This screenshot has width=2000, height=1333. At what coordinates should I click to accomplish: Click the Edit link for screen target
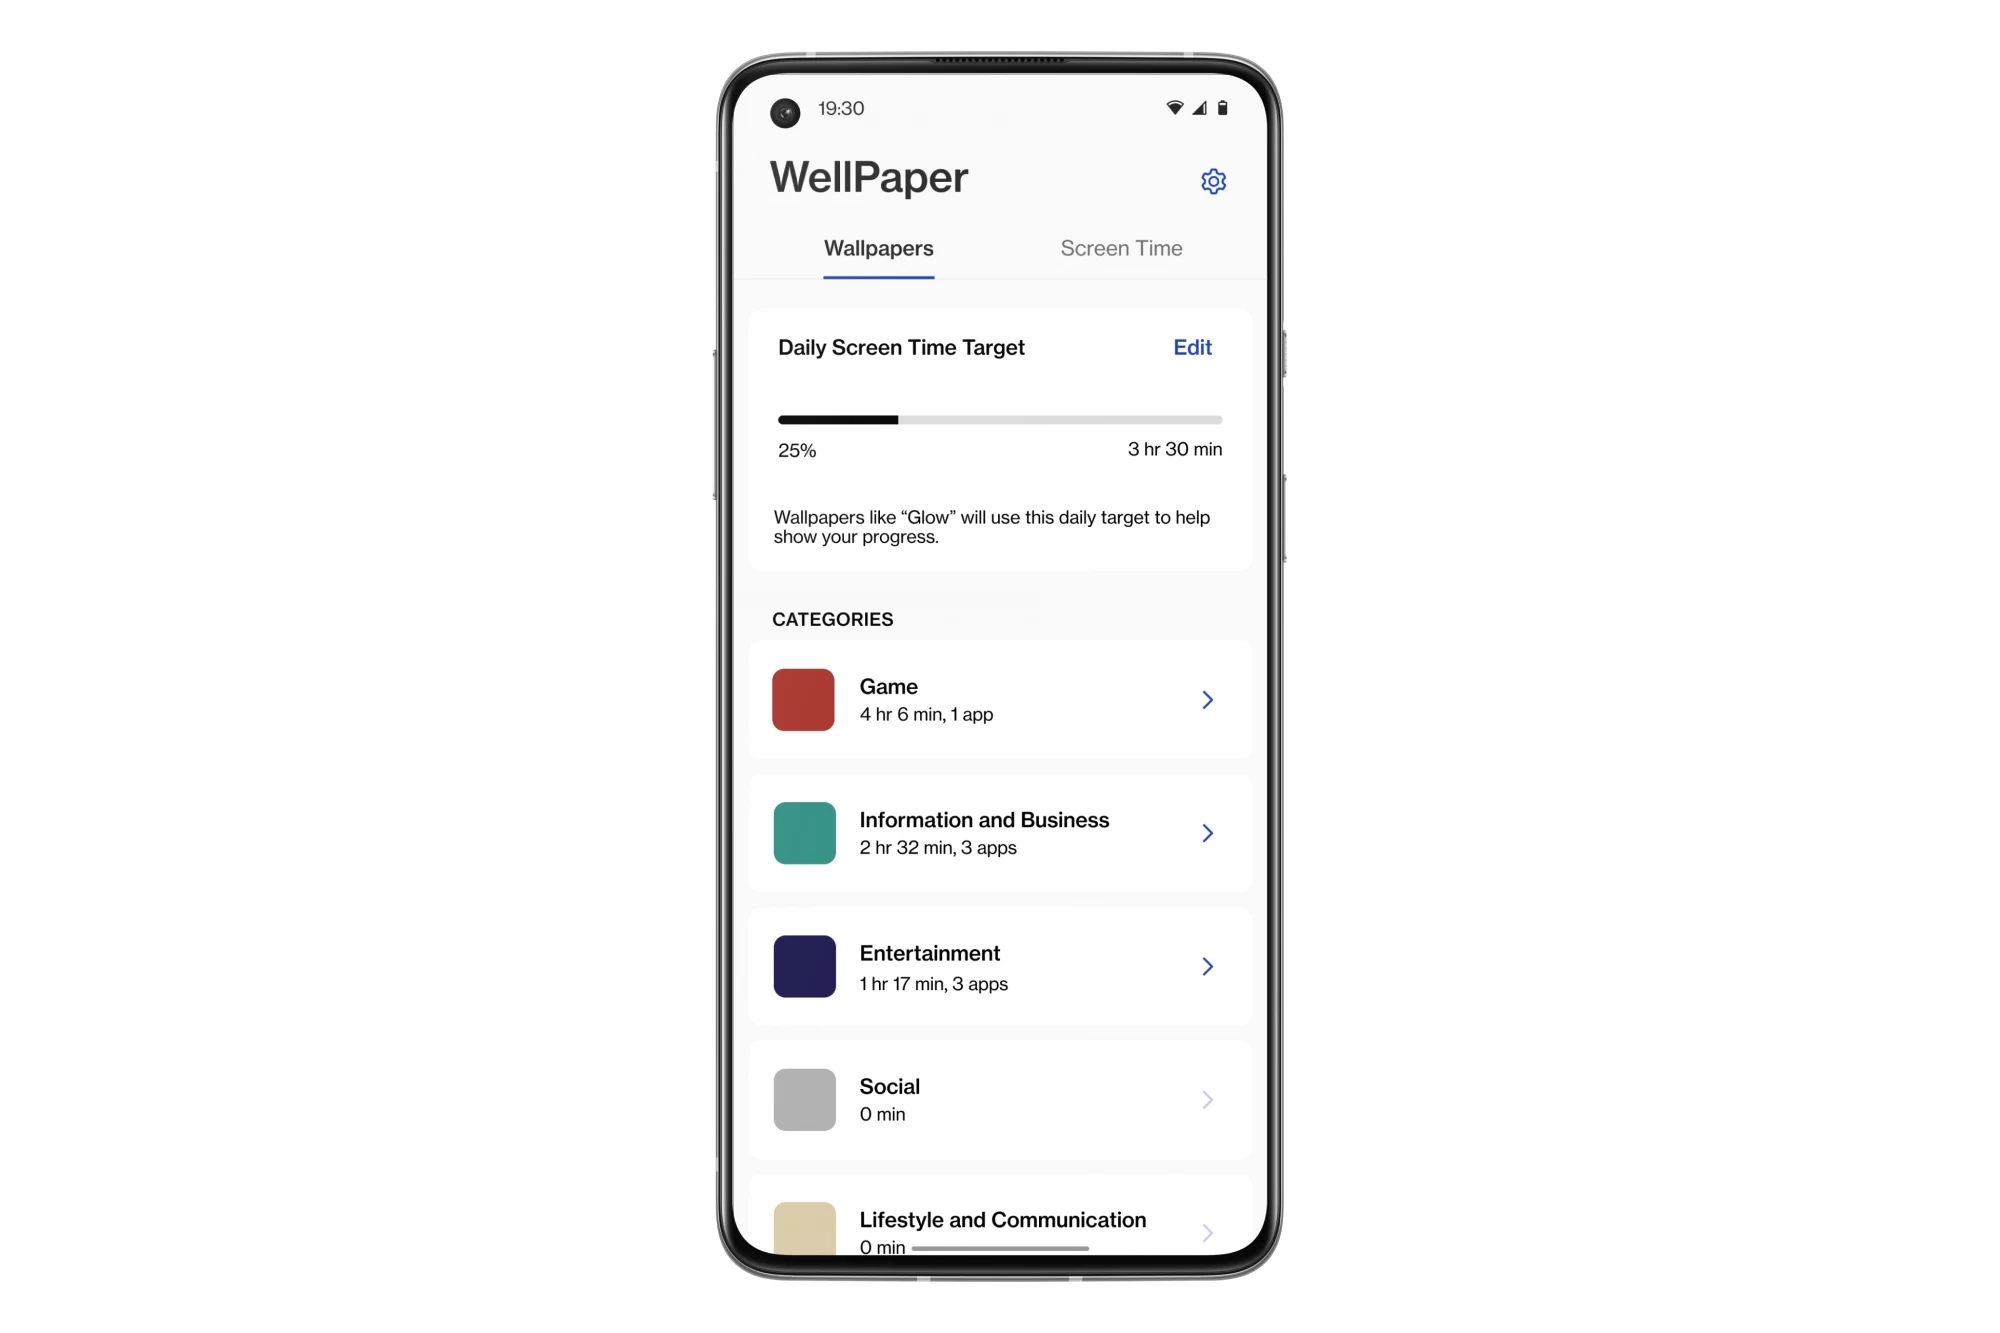[x=1193, y=347]
